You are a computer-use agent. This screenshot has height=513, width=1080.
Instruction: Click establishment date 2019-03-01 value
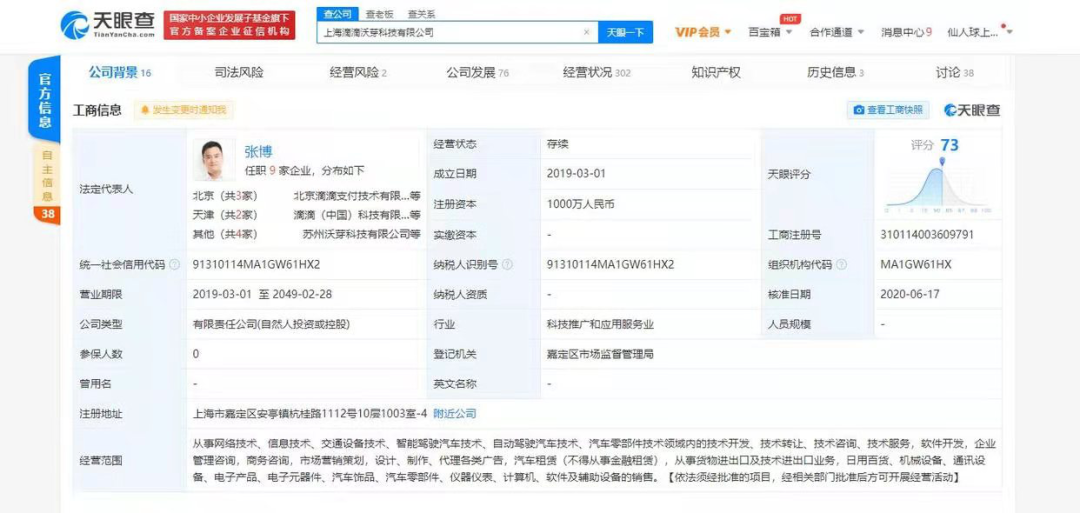(x=577, y=174)
